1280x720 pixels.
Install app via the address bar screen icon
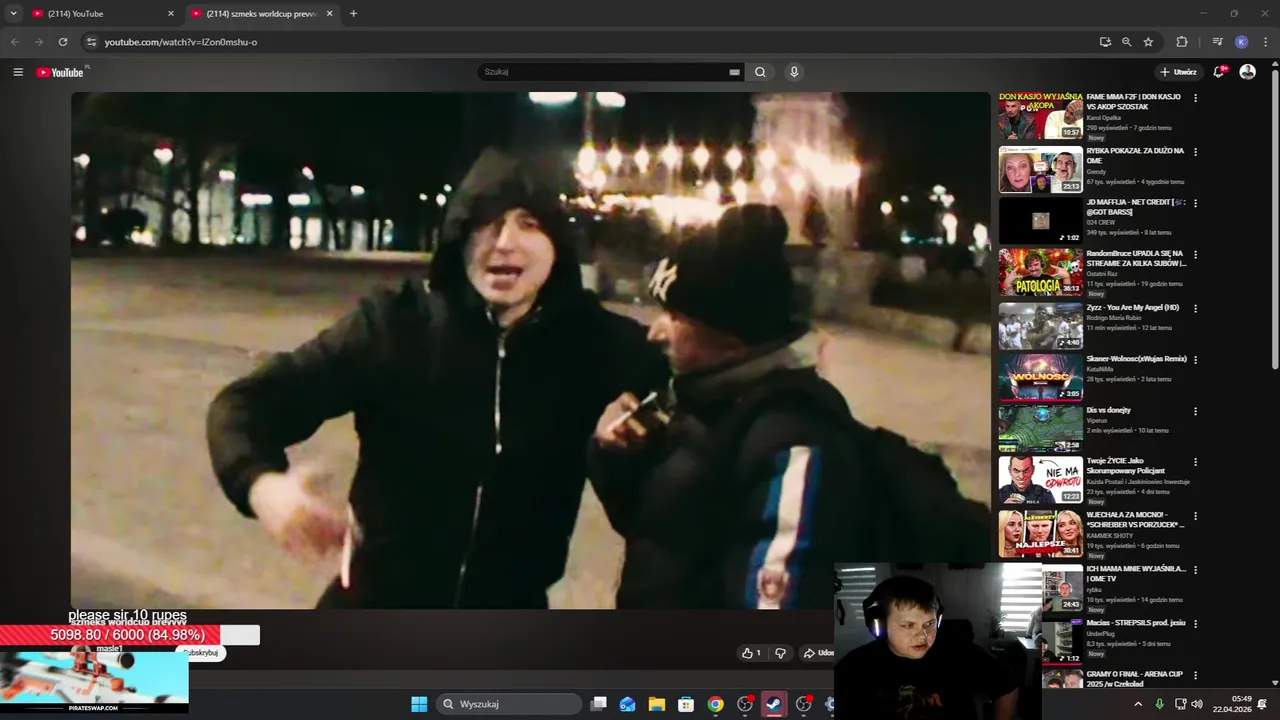point(1105,42)
